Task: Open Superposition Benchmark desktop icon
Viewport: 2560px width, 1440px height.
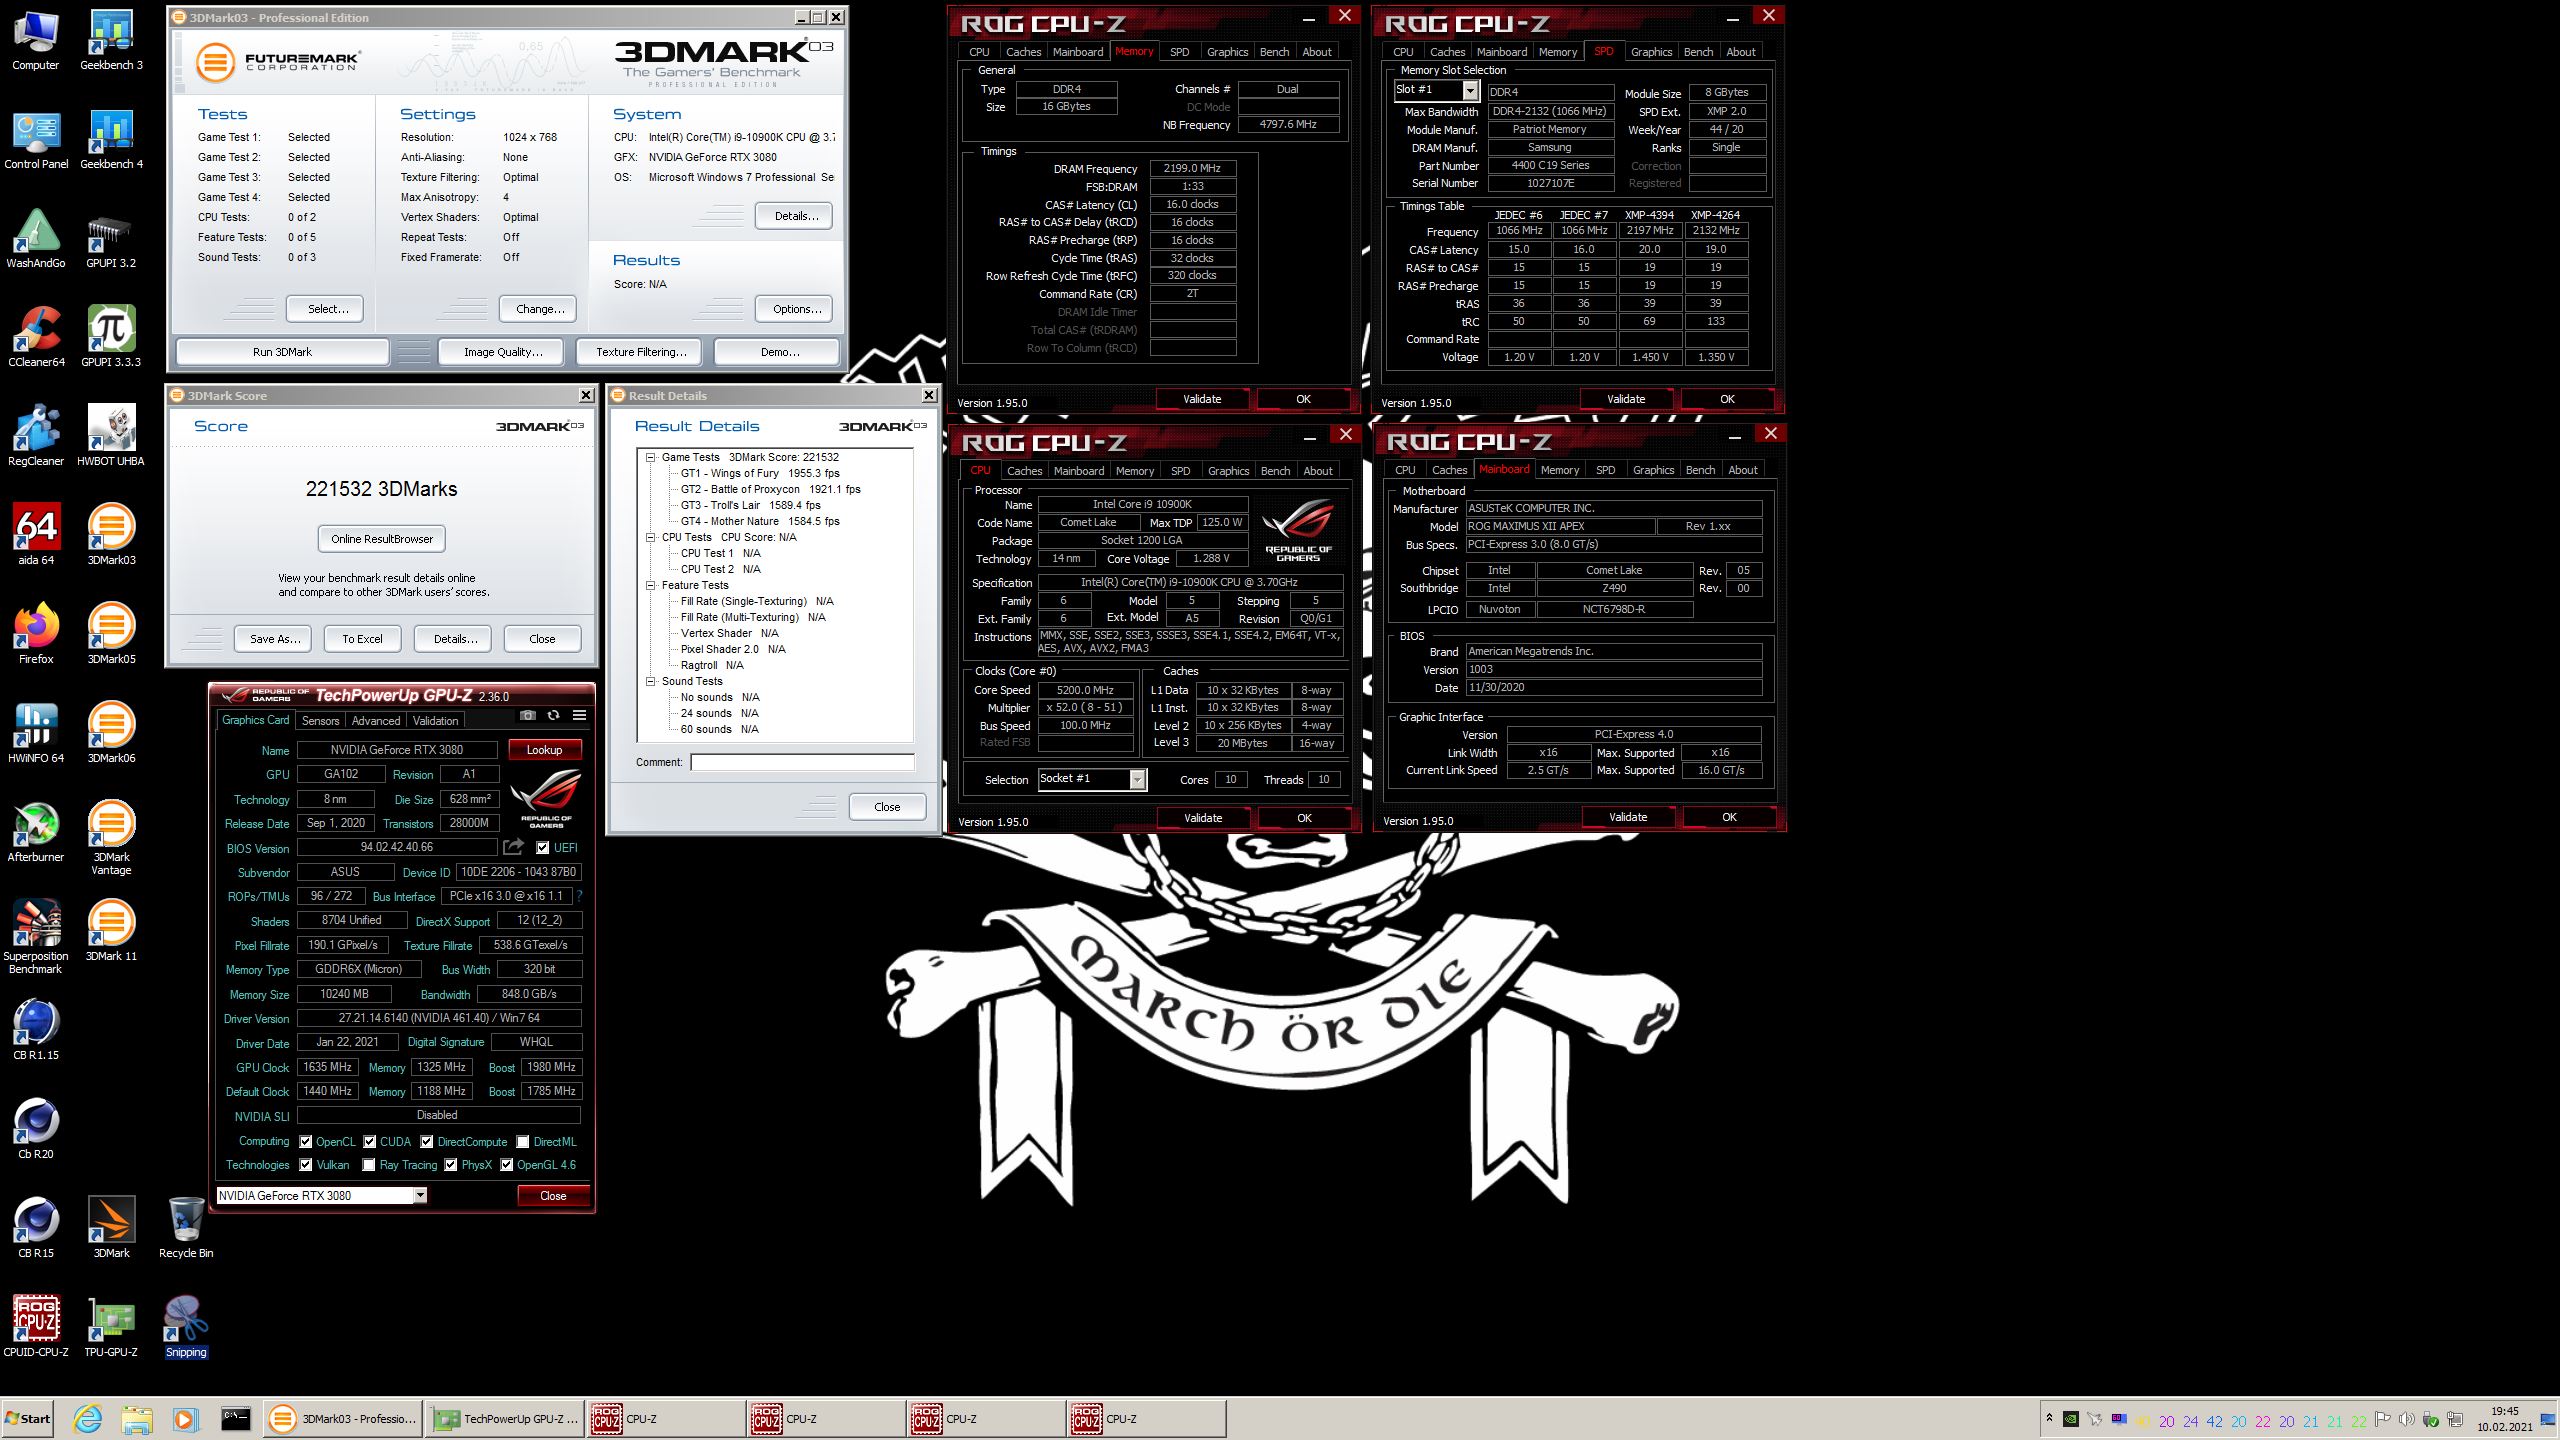Action: click(36, 937)
